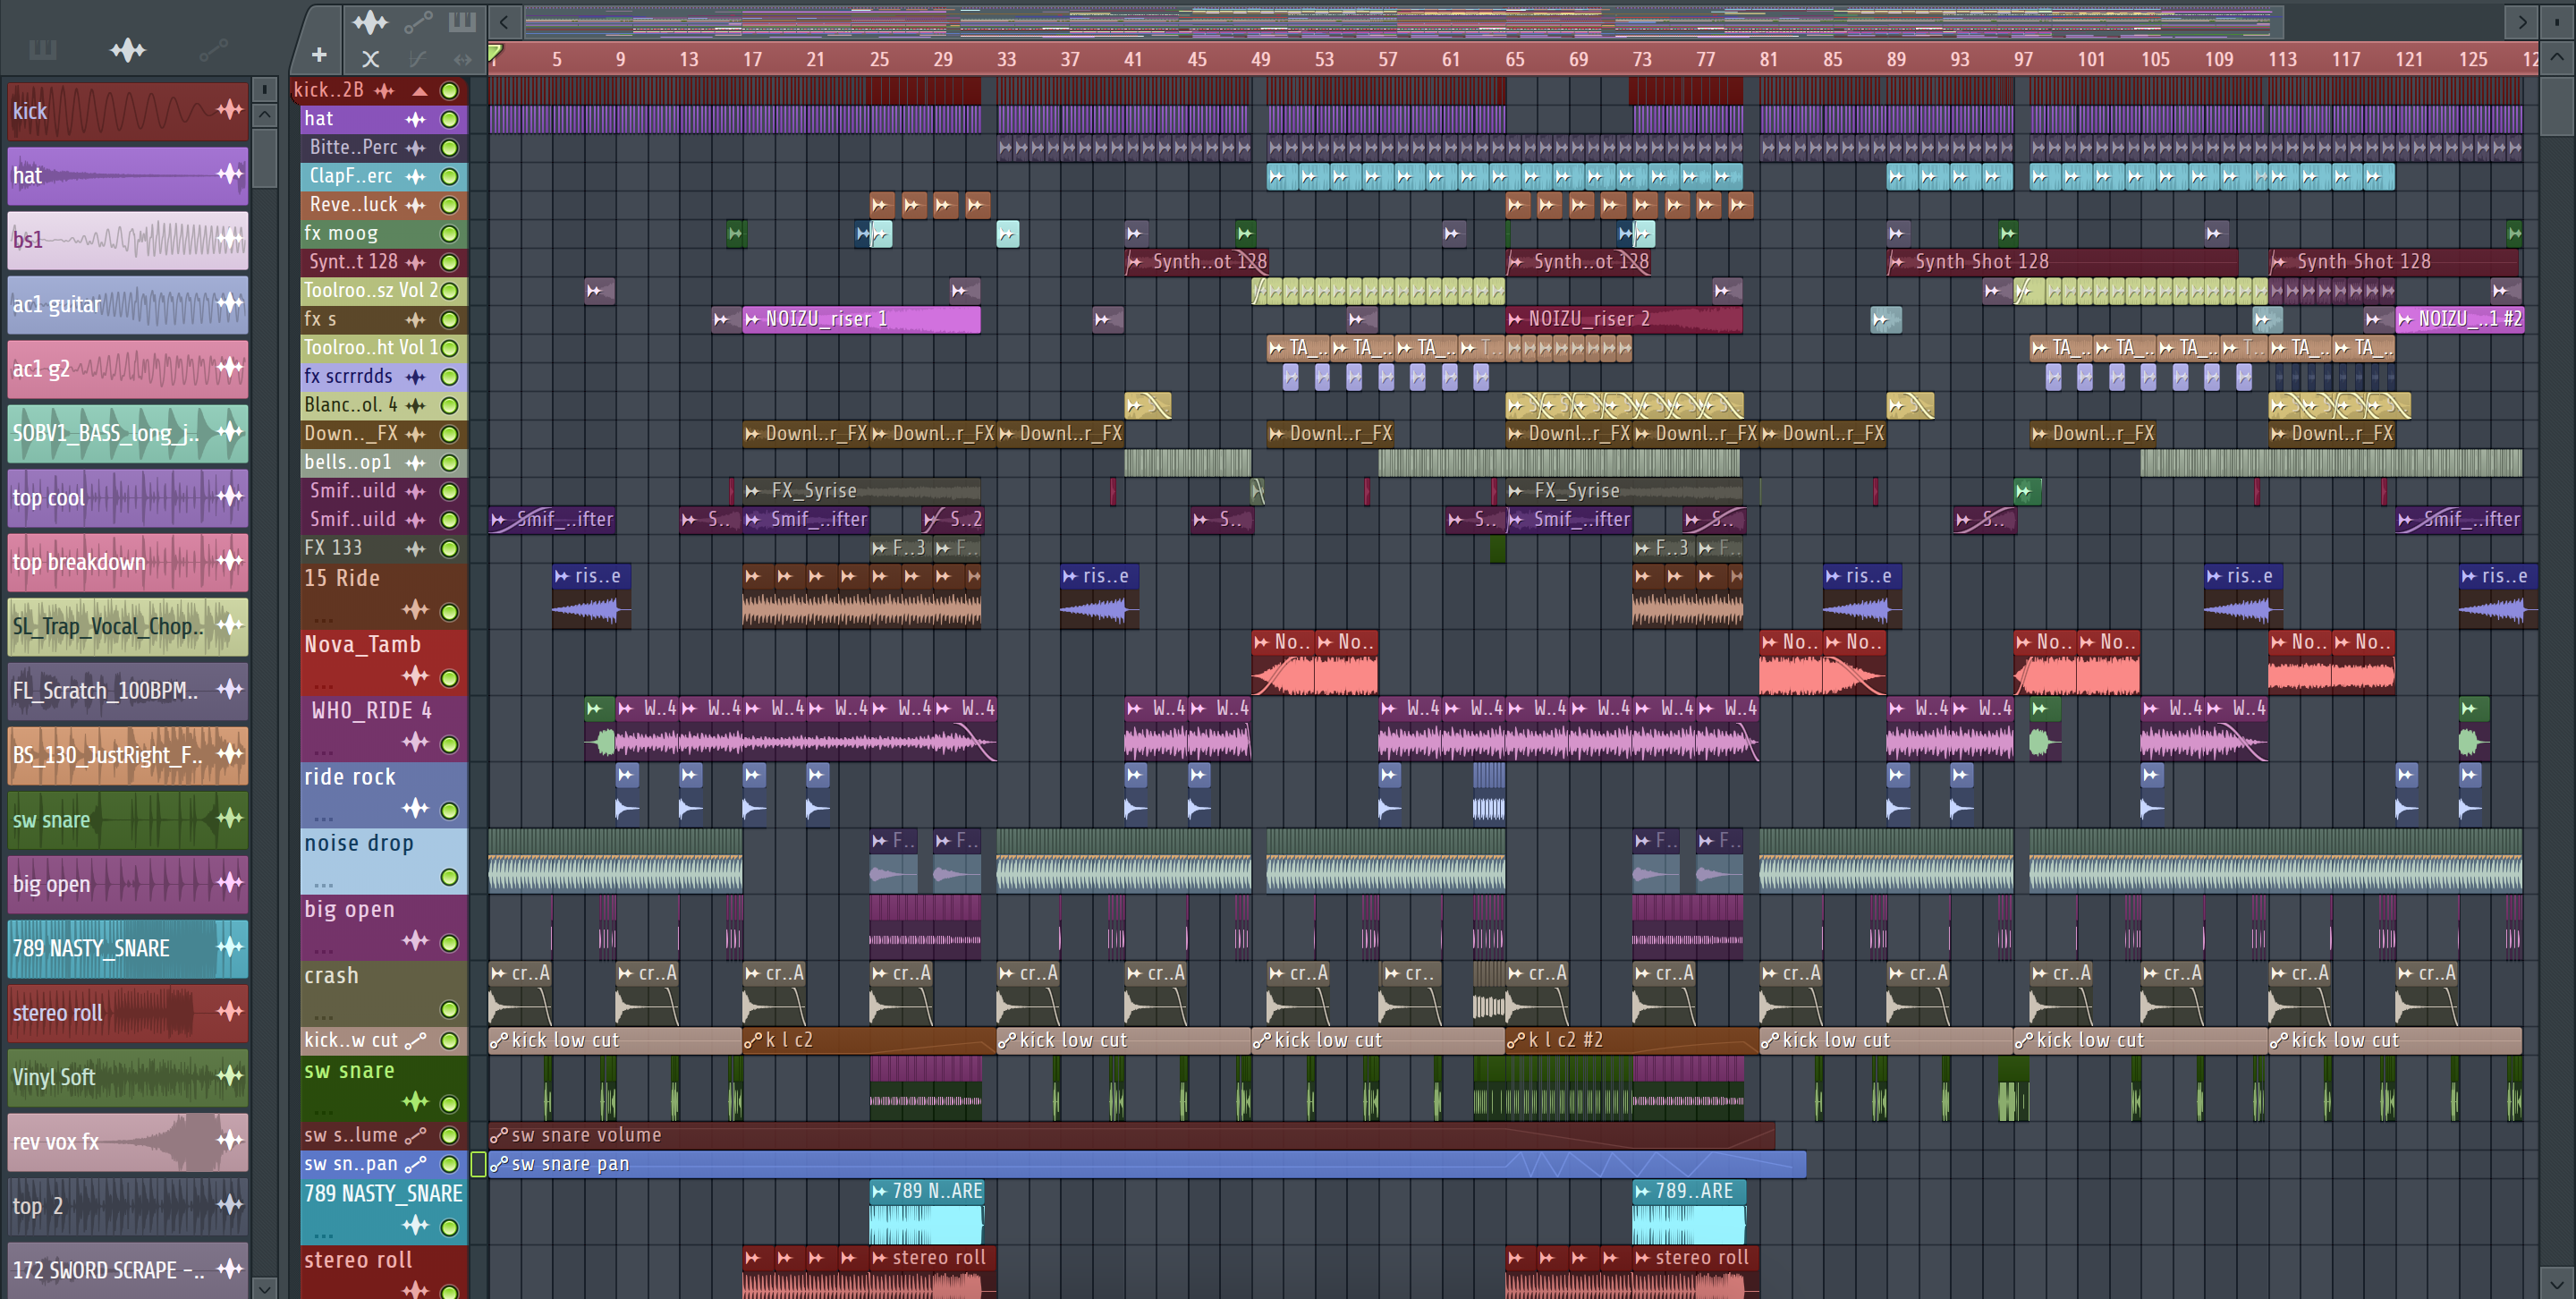
Task: Click waveform icon on 789 NASTY_SNARE track header
Action: [415, 1225]
